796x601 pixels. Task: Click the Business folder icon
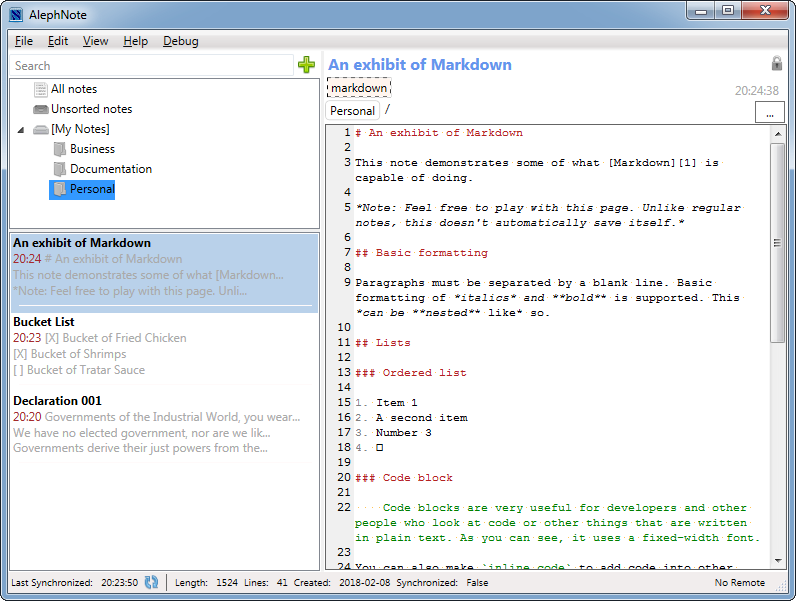pos(60,149)
